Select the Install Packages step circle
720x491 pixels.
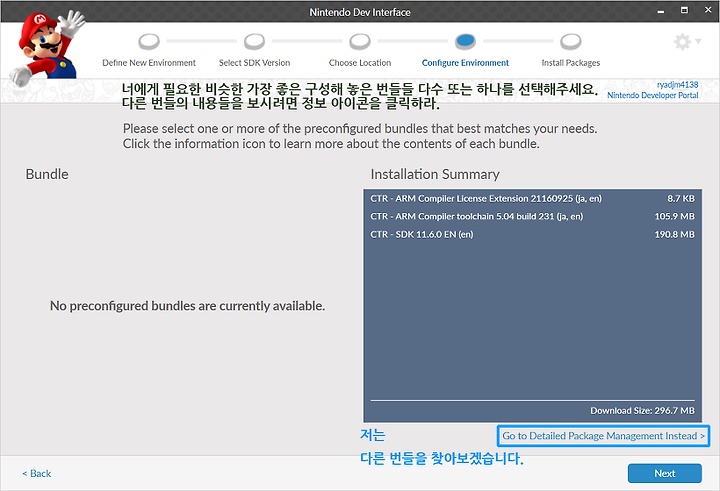(x=571, y=41)
